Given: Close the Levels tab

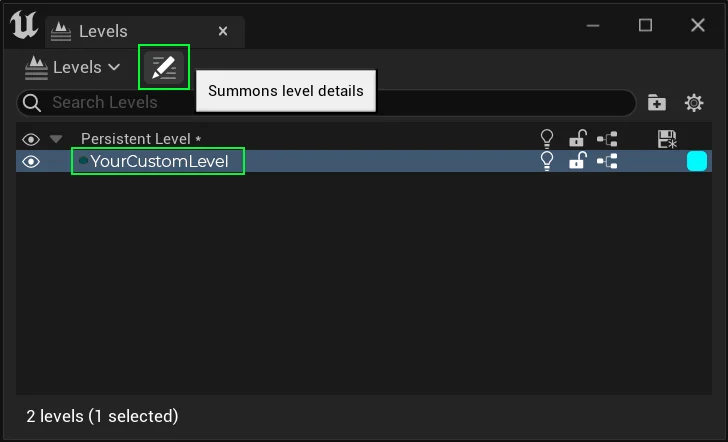Looking at the screenshot, I should (223, 31).
